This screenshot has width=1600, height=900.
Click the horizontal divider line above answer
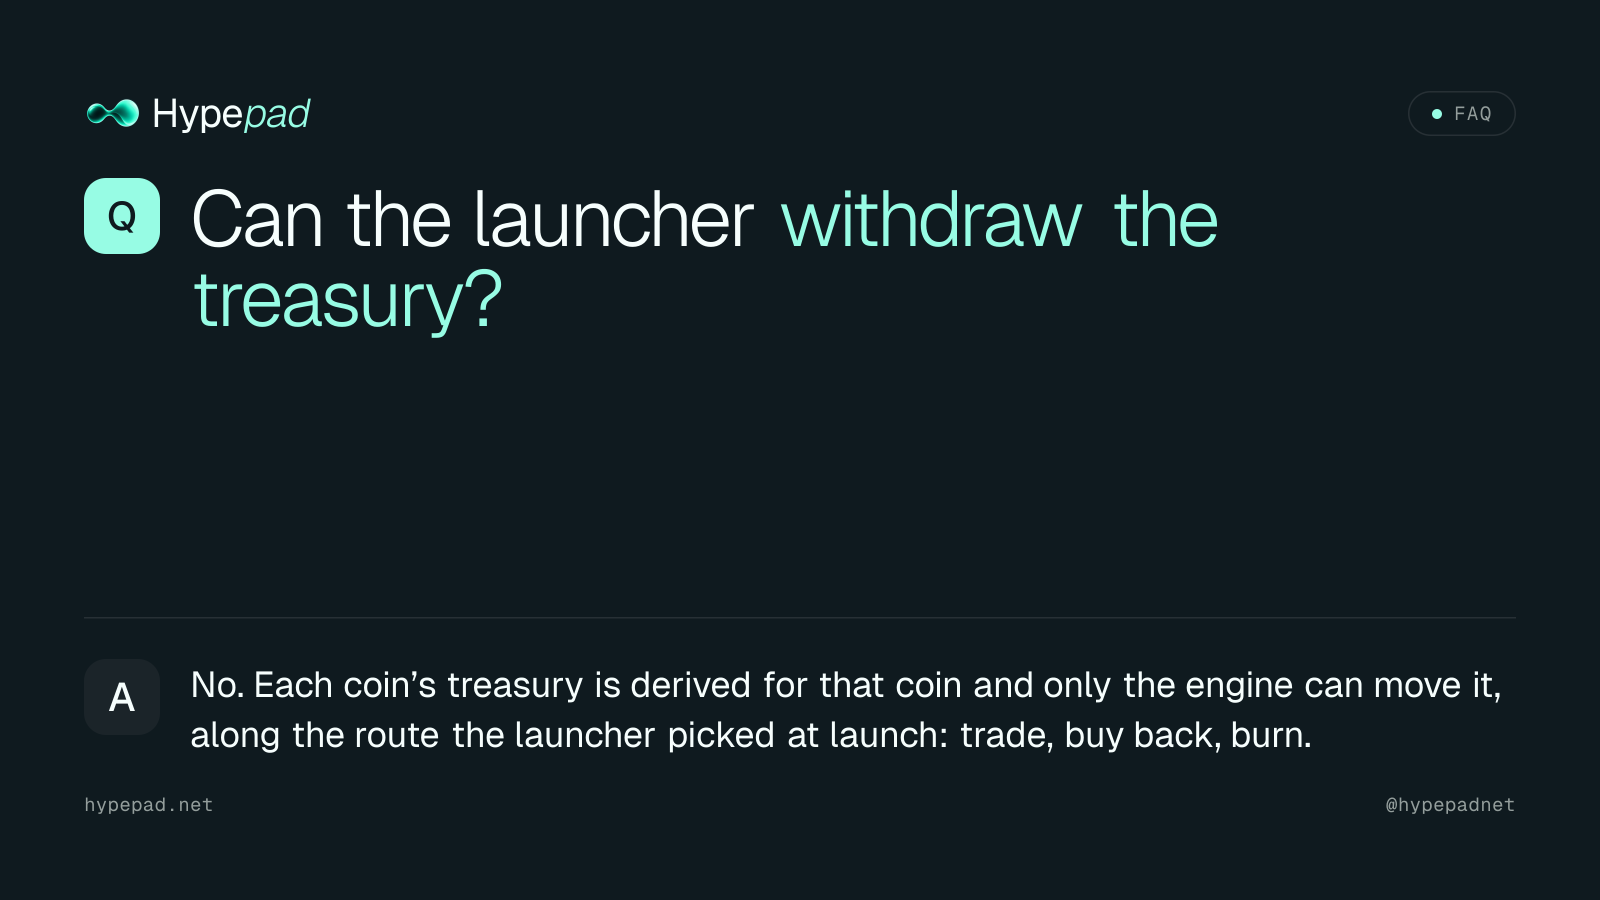coord(800,618)
